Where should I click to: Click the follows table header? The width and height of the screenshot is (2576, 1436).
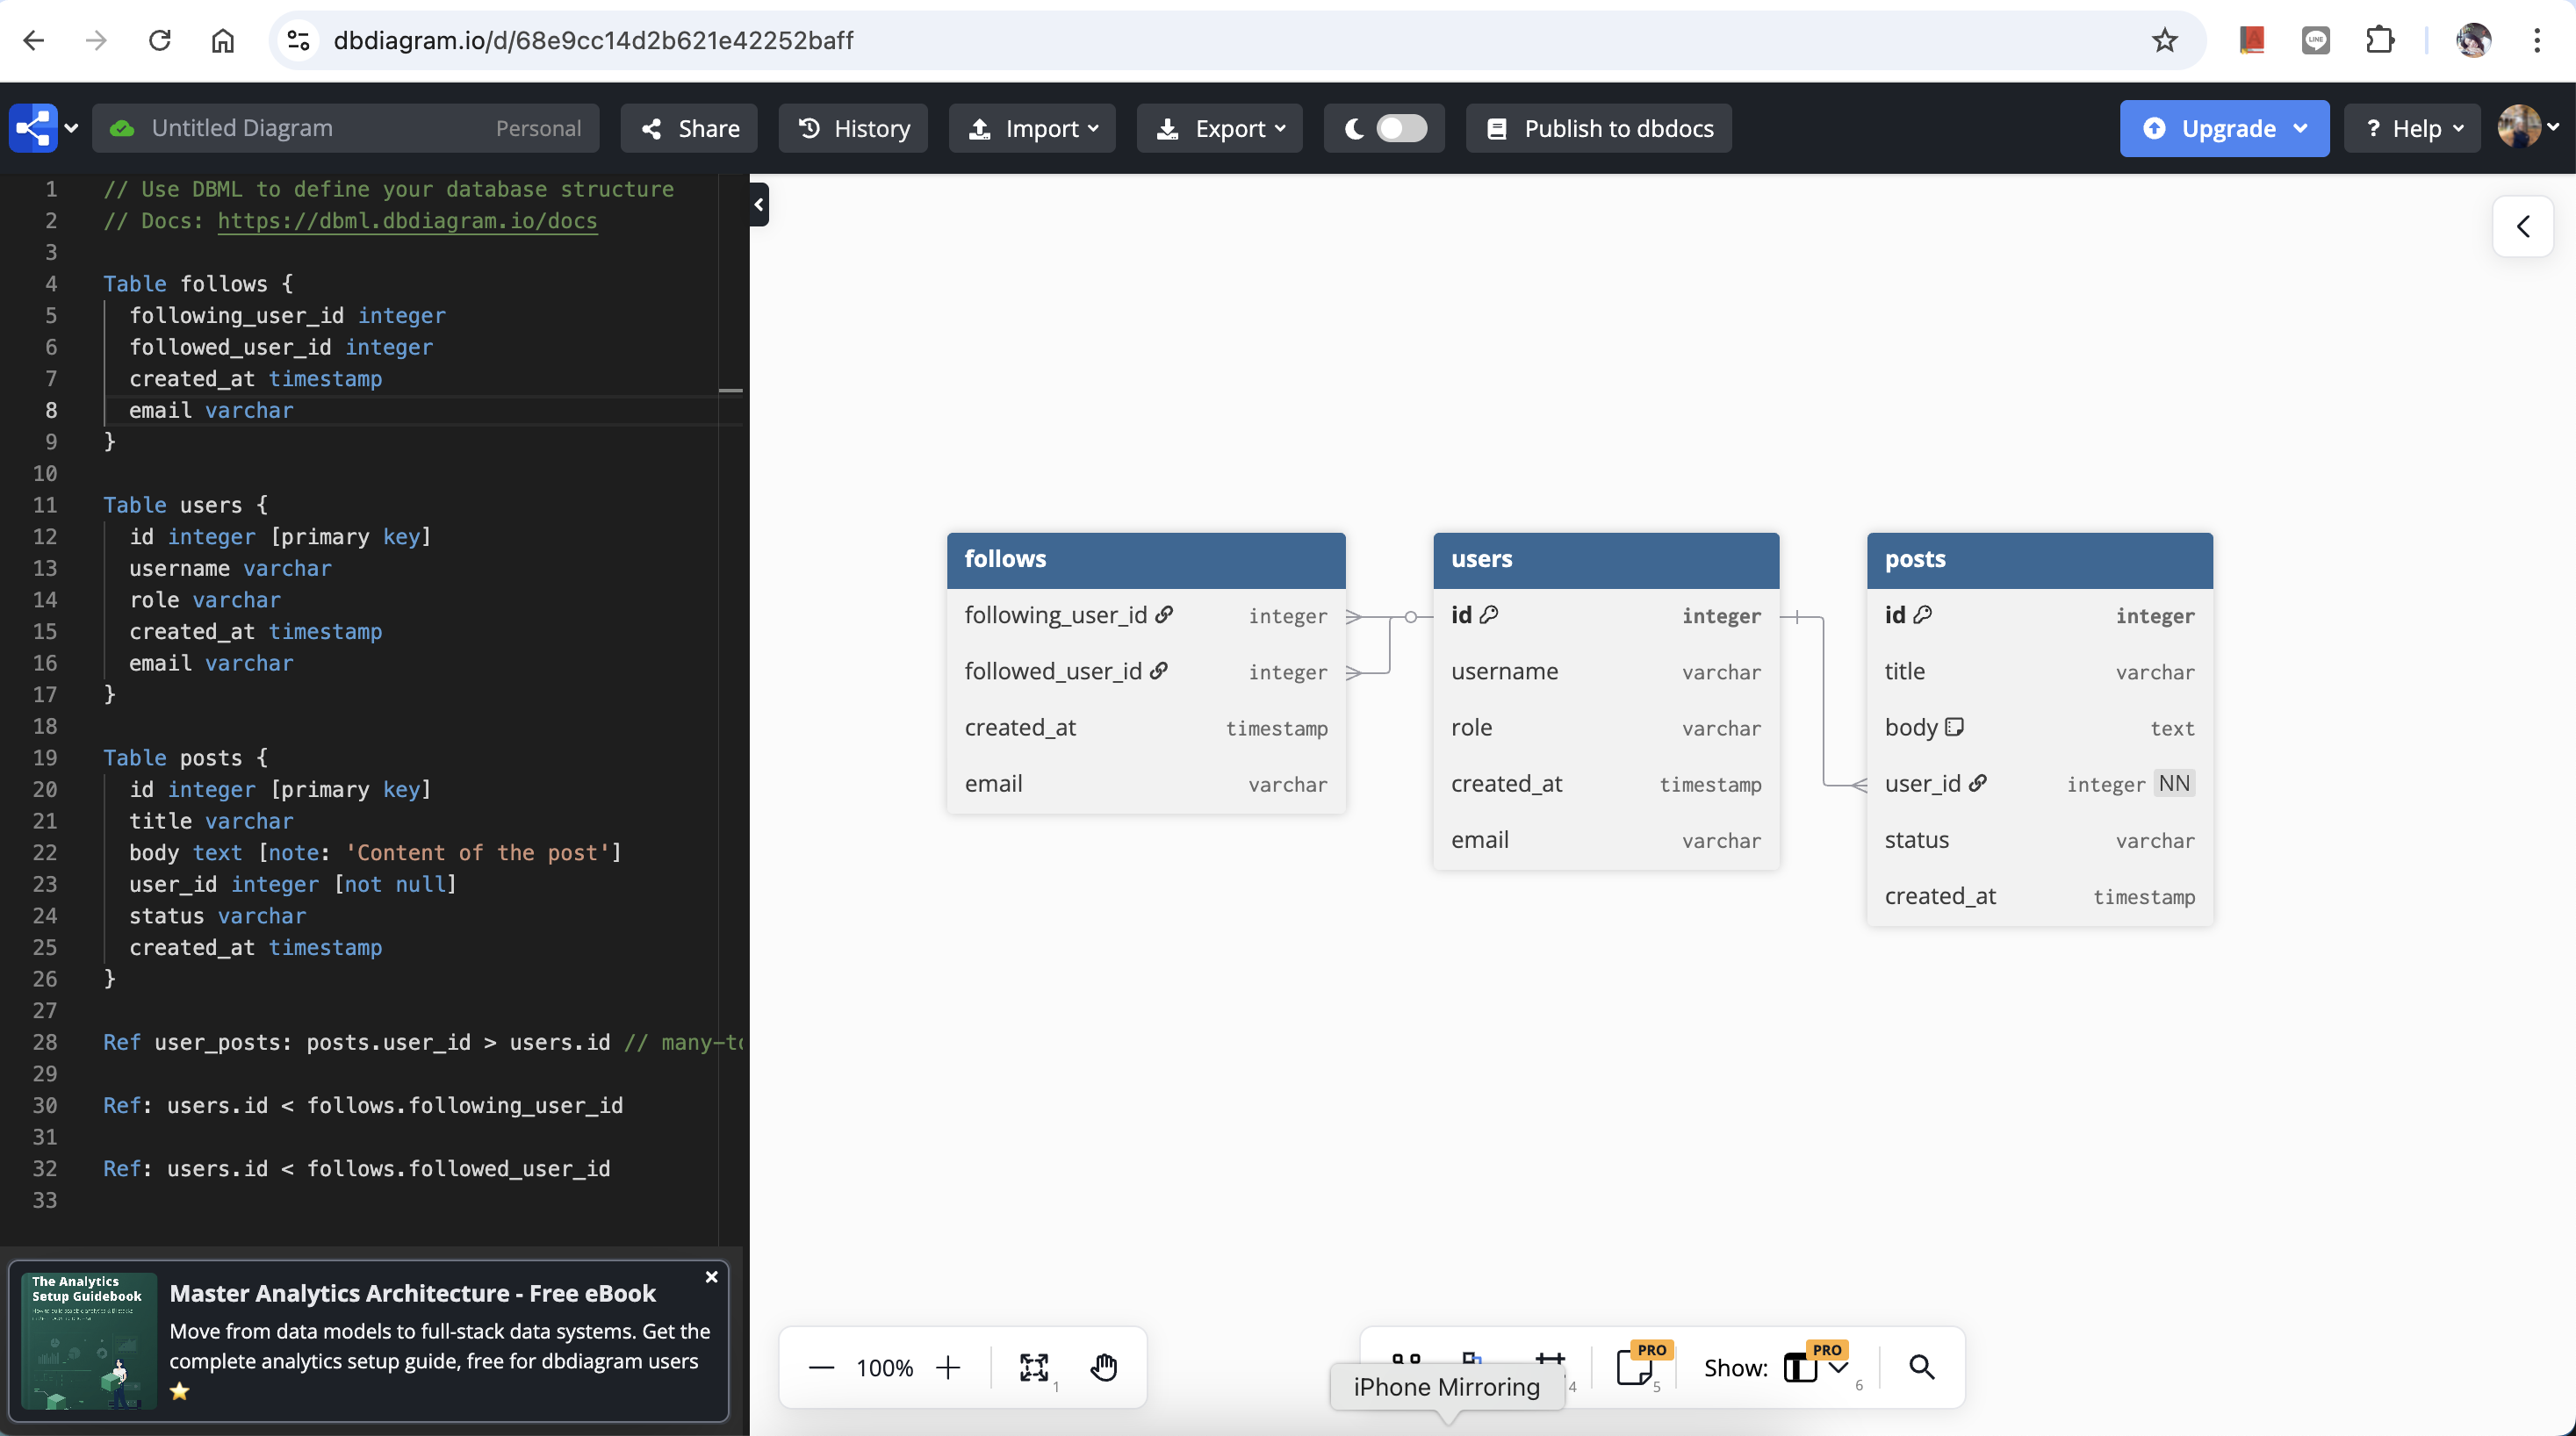[x=1146, y=560]
